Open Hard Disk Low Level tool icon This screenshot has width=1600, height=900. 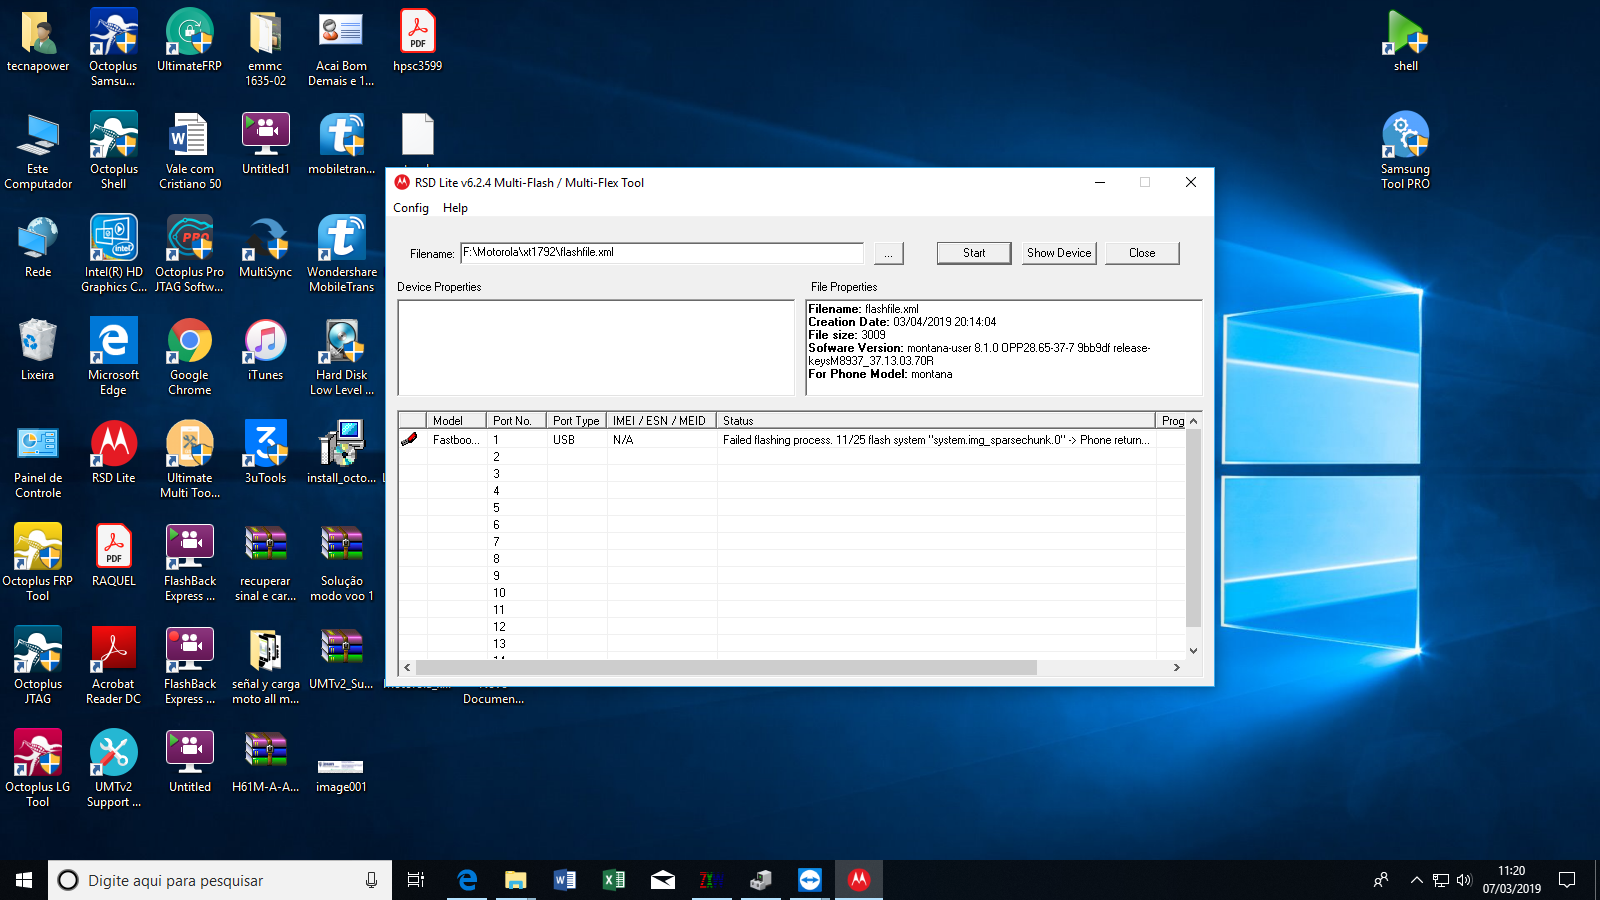(342, 356)
